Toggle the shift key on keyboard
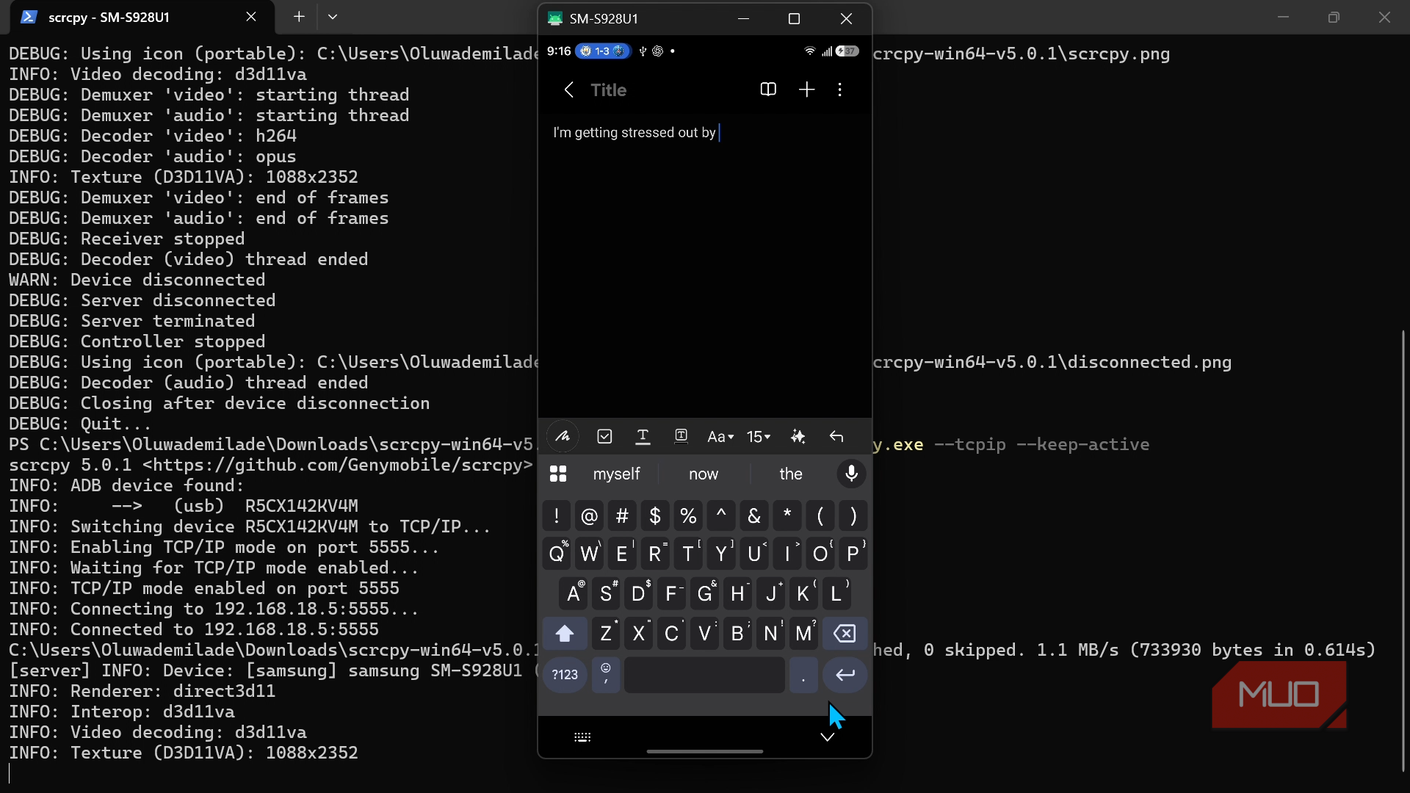The height and width of the screenshot is (793, 1410). (x=564, y=633)
